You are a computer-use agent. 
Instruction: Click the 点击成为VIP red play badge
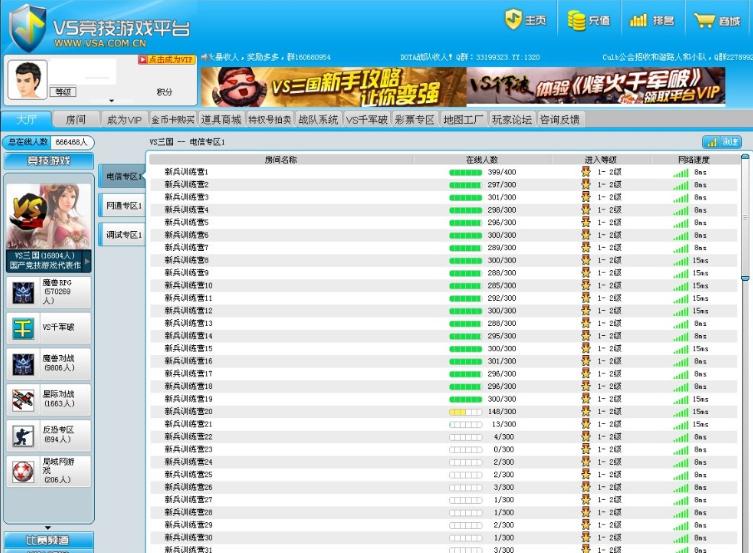[x=166, y=60]
